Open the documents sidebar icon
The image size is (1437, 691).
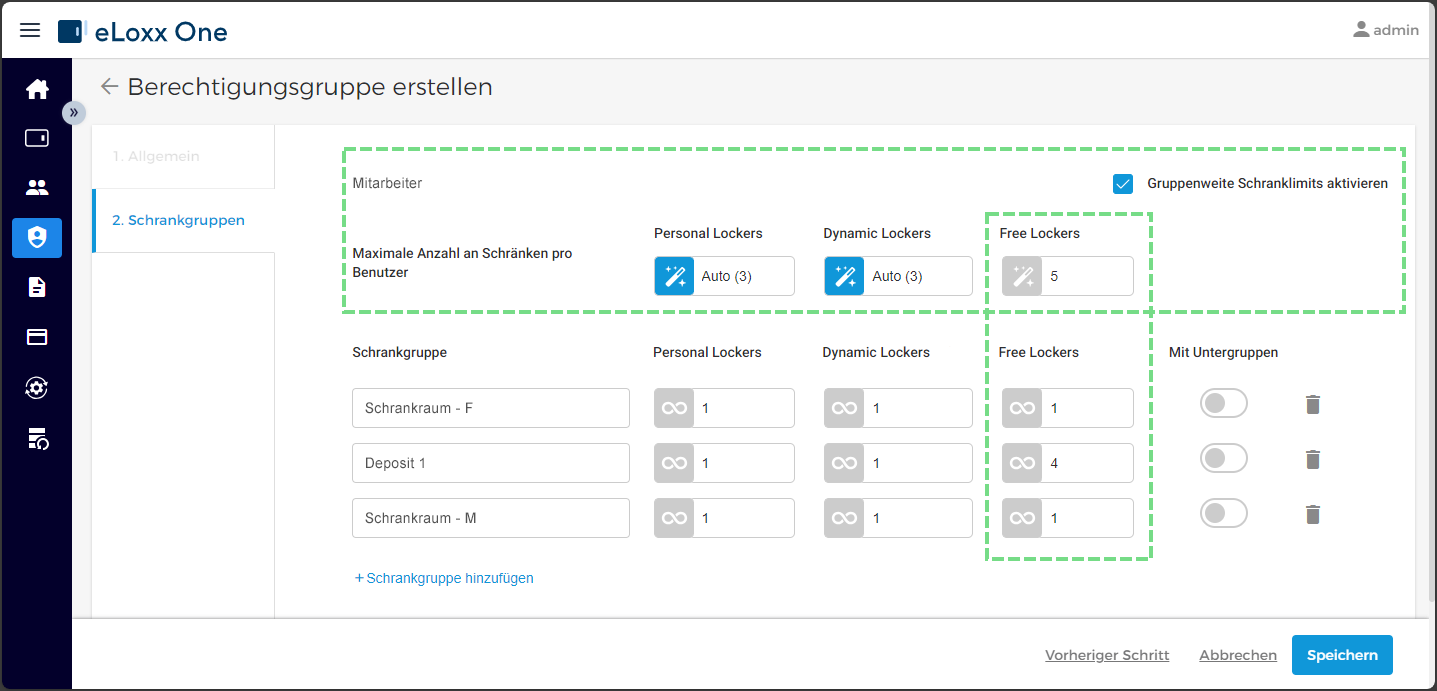37,287
